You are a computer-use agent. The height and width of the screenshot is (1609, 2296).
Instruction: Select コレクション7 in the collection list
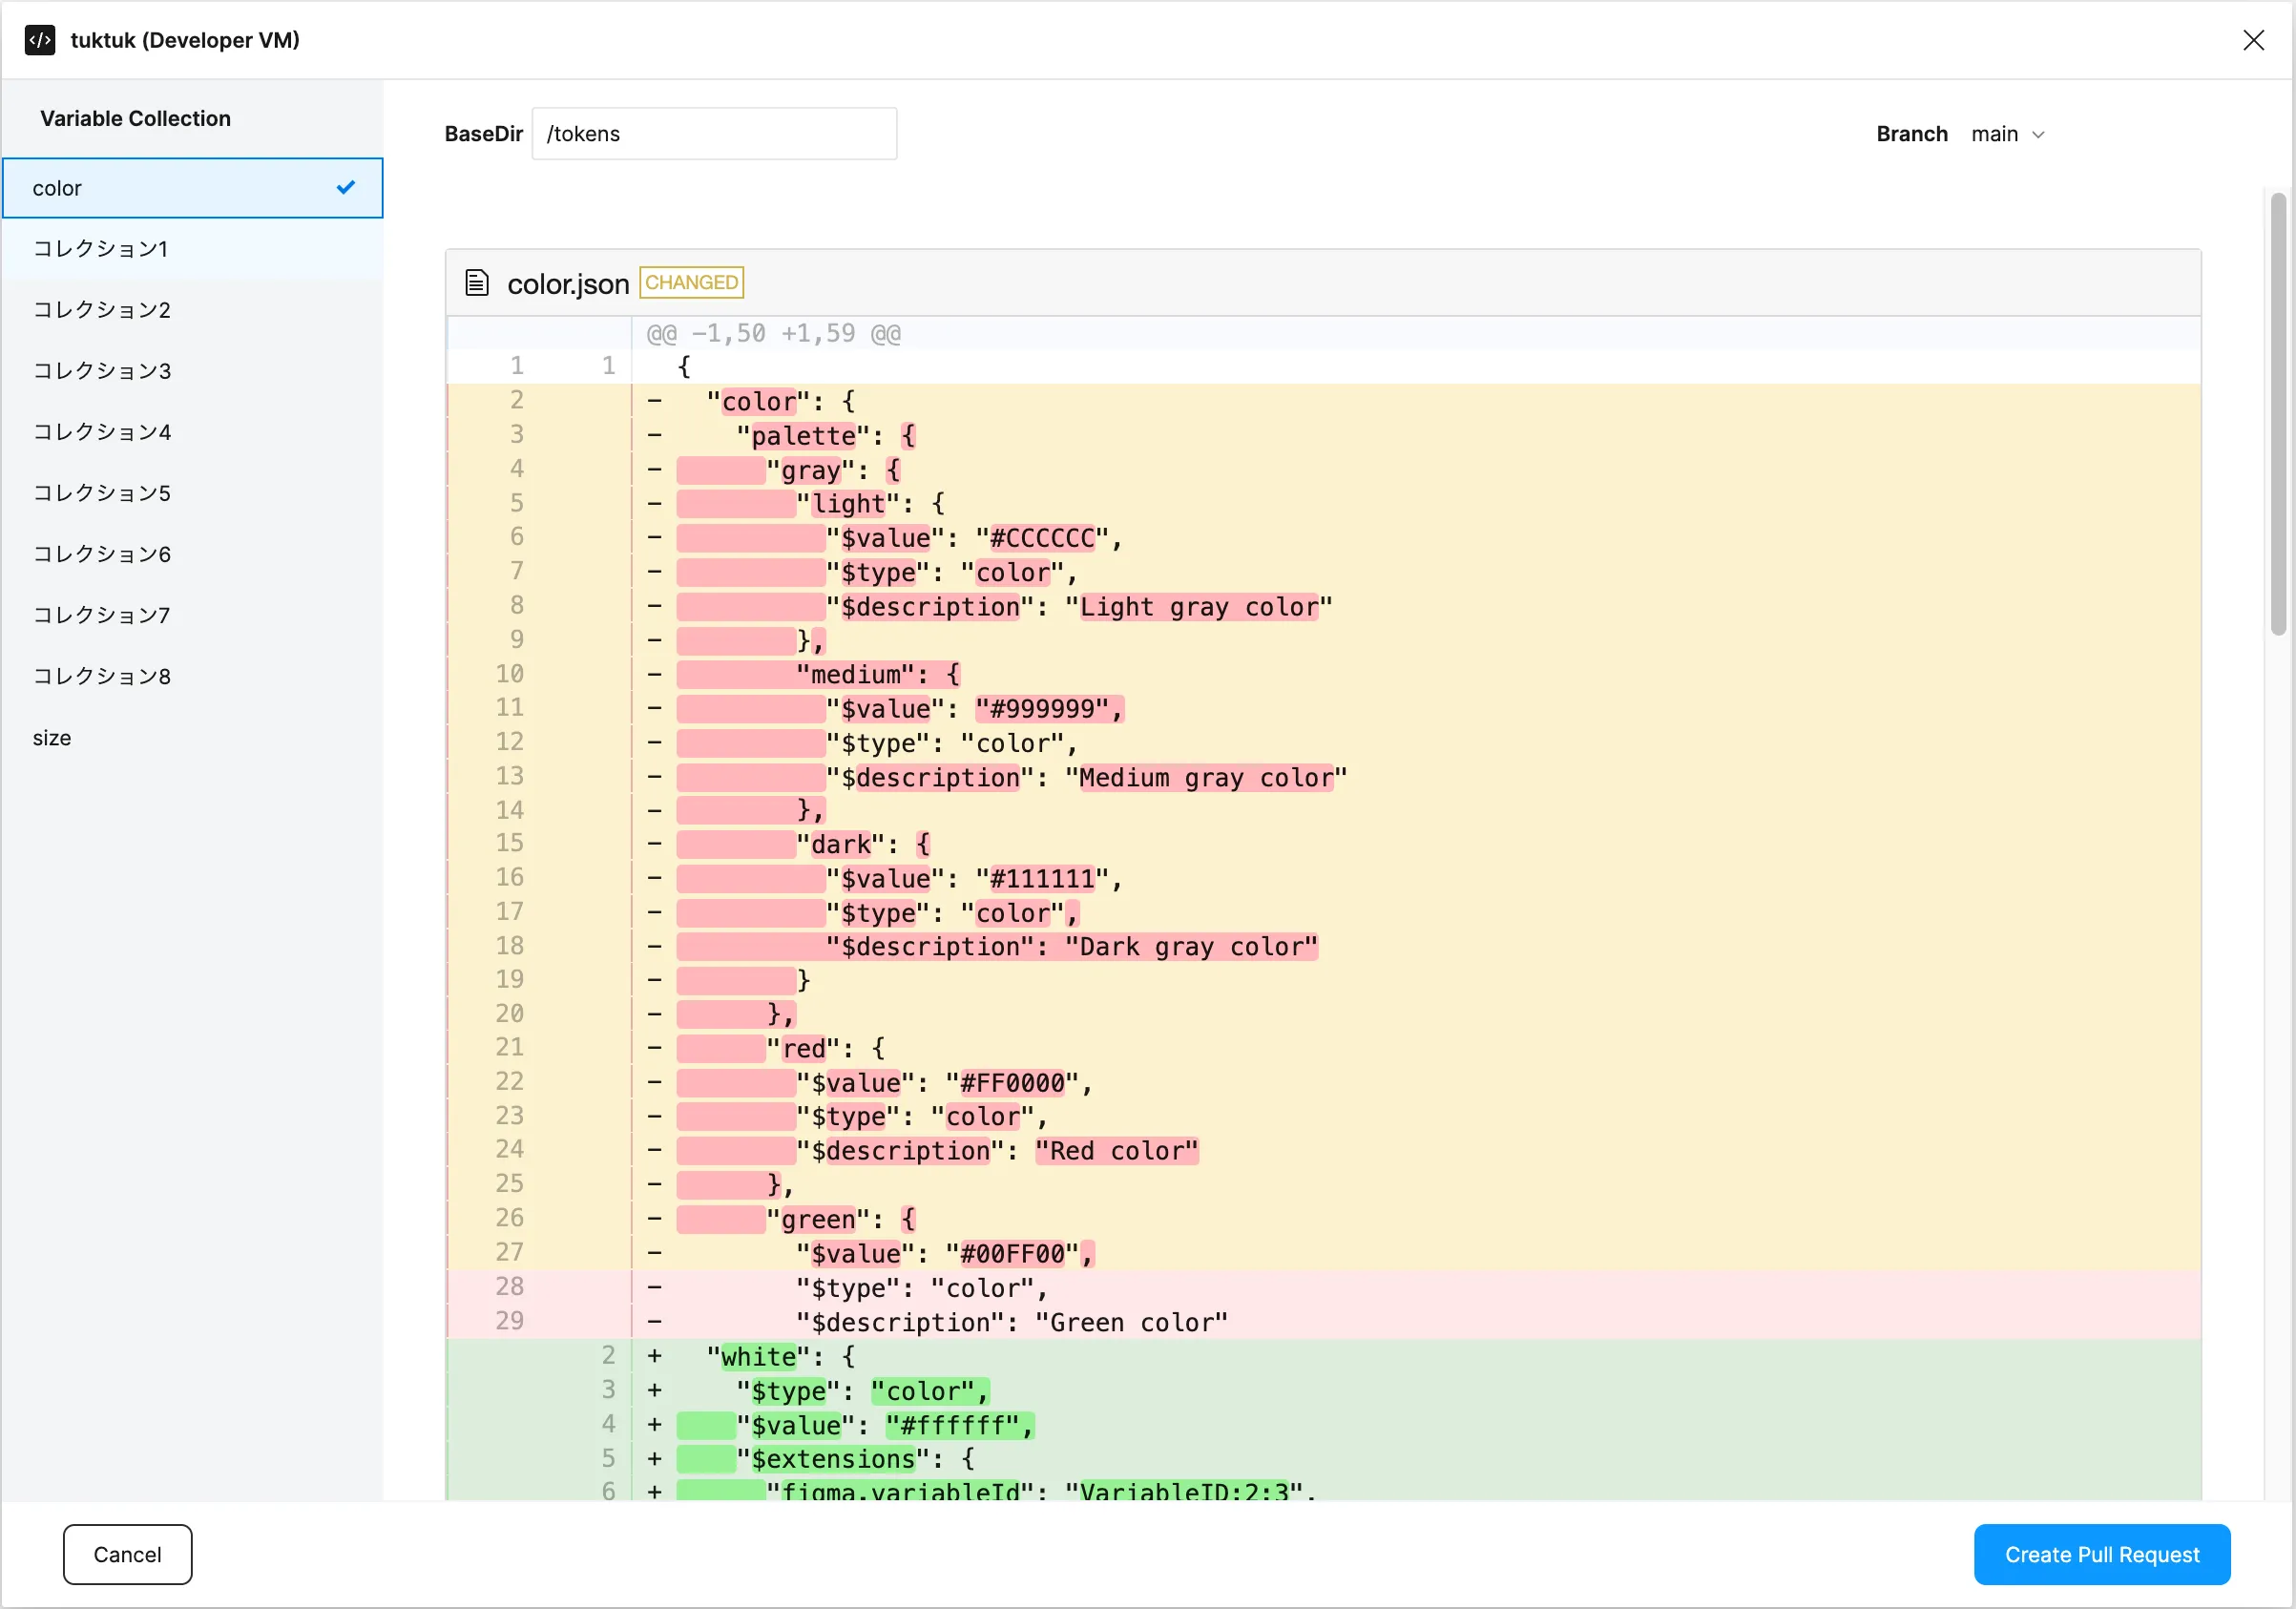click(193, 615)
